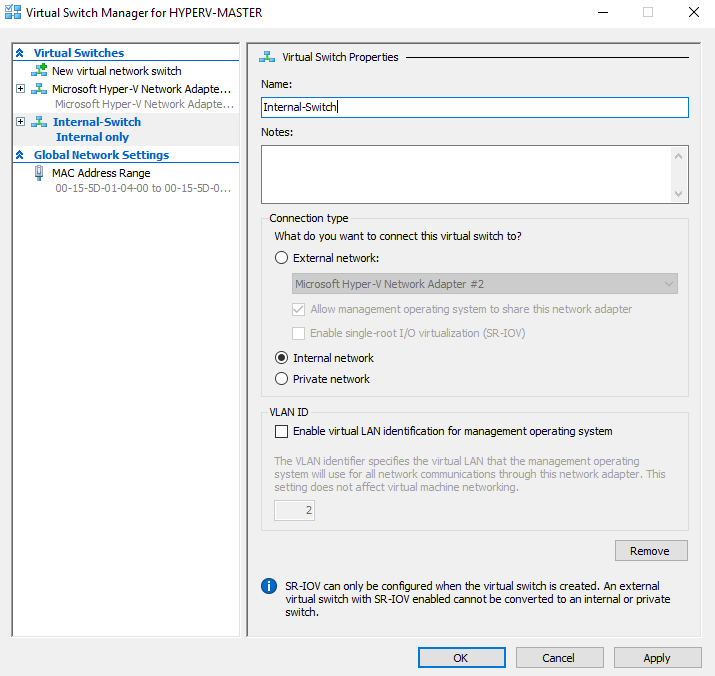This screenshot has height=676, width=715.
Task: Select the Internal network radio button
Action: click(x=281, y=358)
